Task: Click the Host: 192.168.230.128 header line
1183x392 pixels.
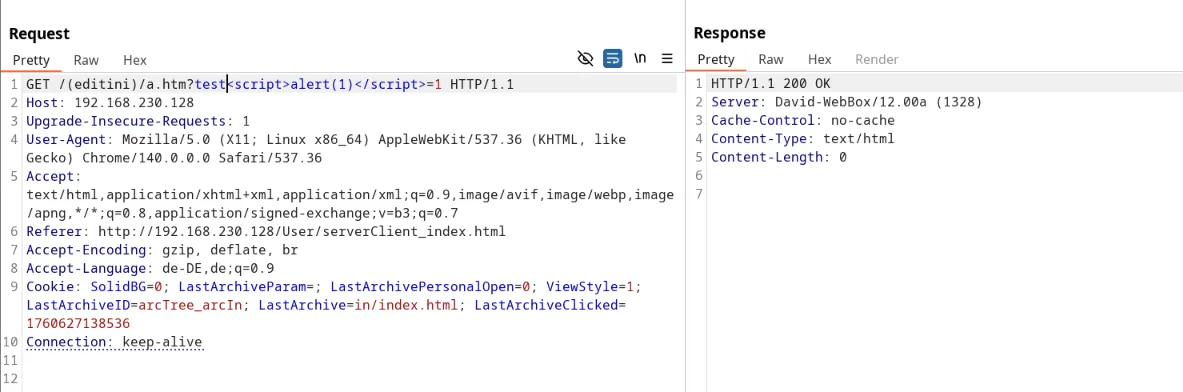Action: pyautogui.click(x=110, y=103)
